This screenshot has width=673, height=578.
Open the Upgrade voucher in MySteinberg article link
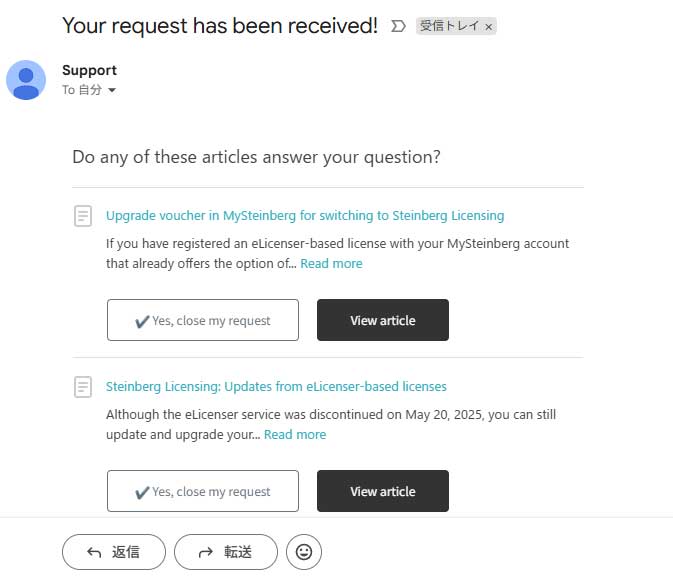pyautogui.click(x=305, y=215)
